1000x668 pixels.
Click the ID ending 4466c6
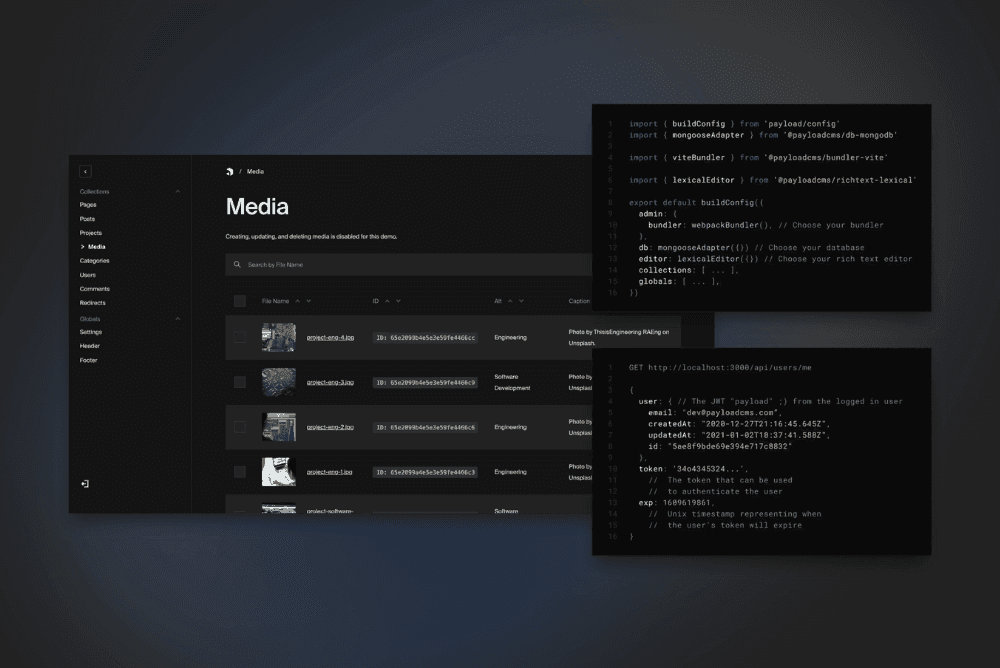pyautogui.click(x=425, y=427)
